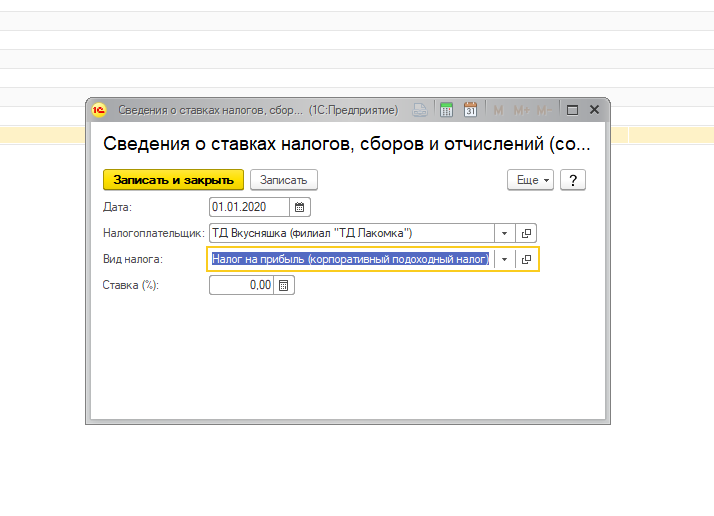This screenshot has height=516, width=714.
Task: Open the calculator icon in title bar
Action: [447, 110]
